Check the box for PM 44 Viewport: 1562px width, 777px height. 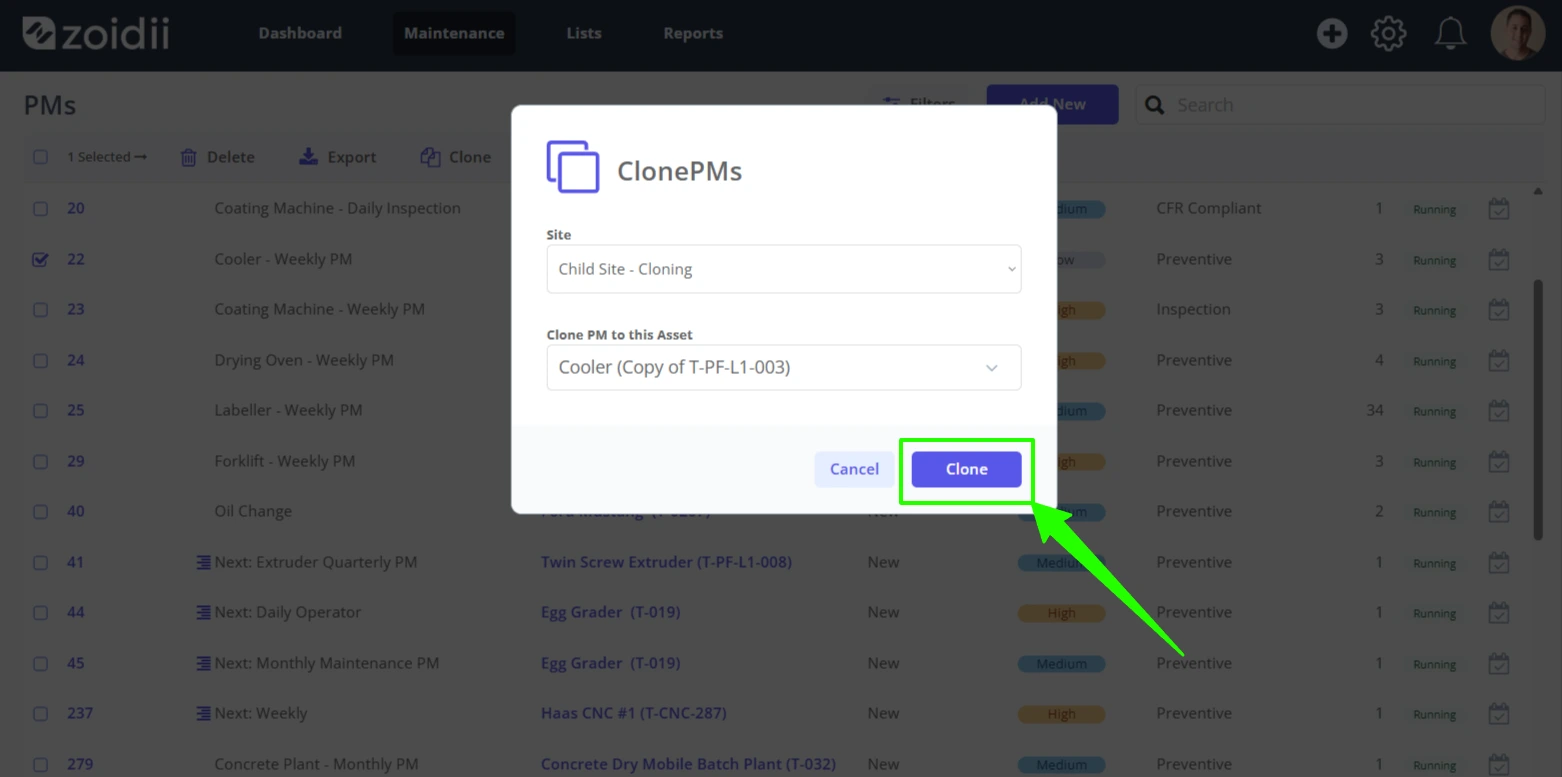(x=40, y=612)
